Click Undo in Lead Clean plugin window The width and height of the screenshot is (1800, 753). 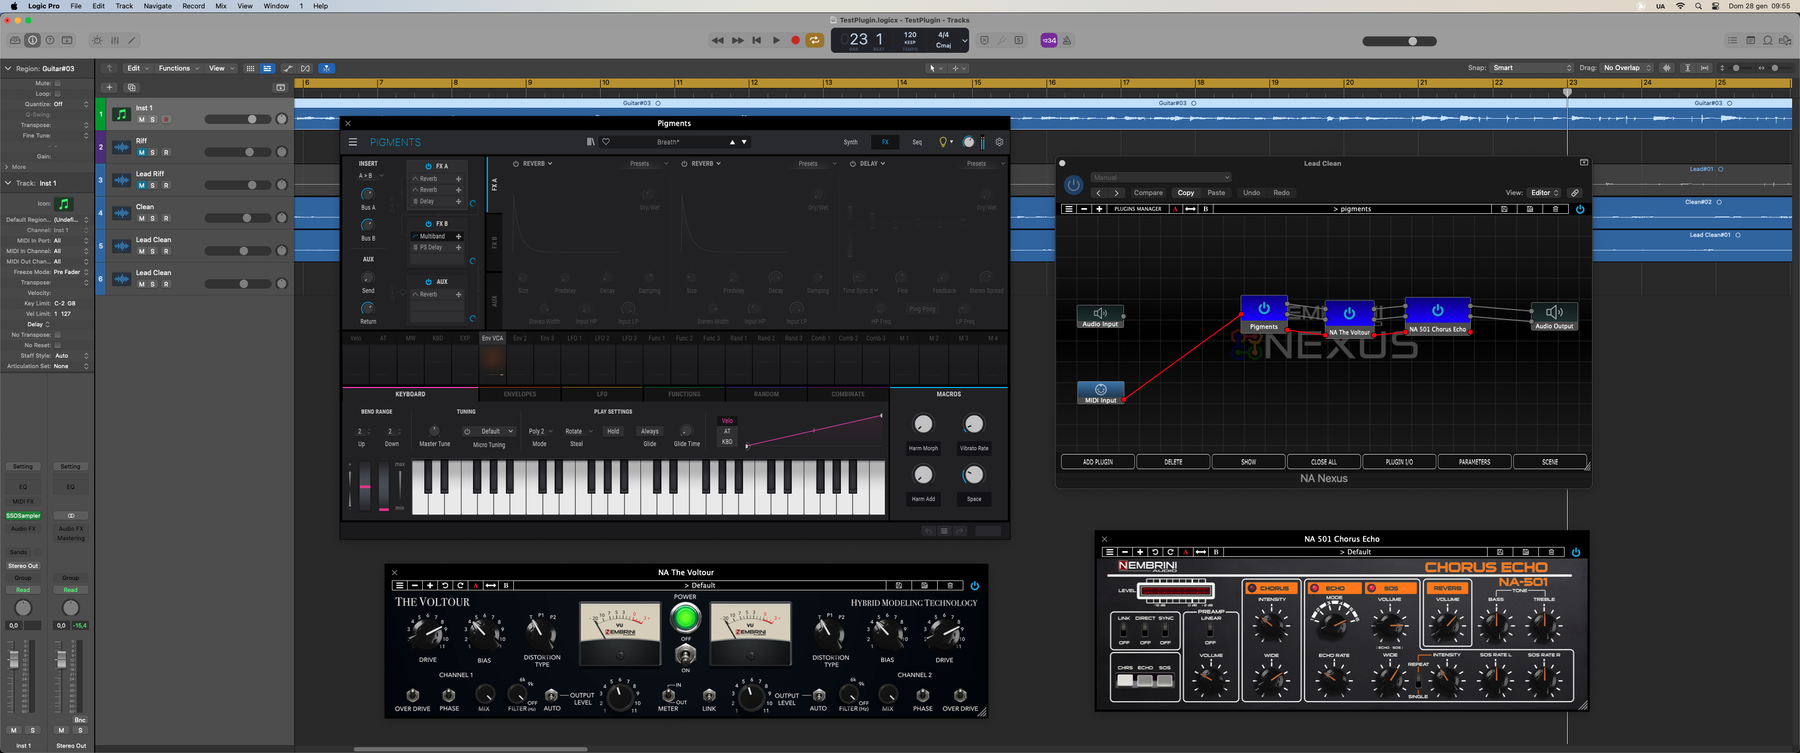pyautogui.click(x=1251, y=193)
